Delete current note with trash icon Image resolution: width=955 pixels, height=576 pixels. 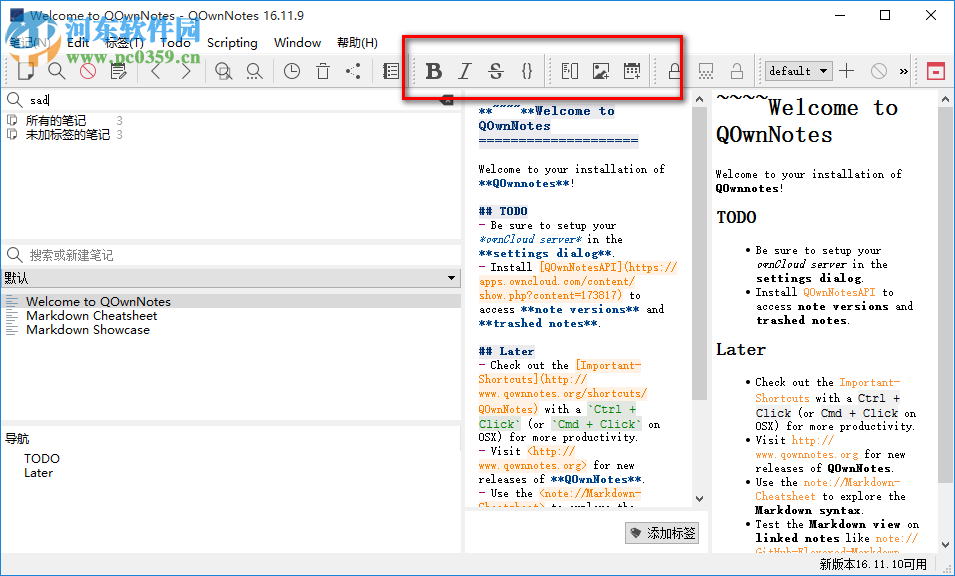[x=322, y=71]
